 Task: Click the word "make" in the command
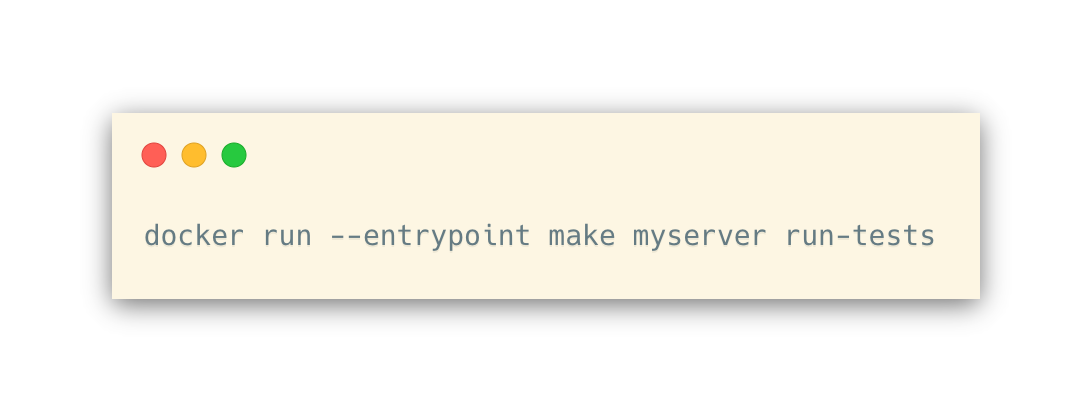582,235
